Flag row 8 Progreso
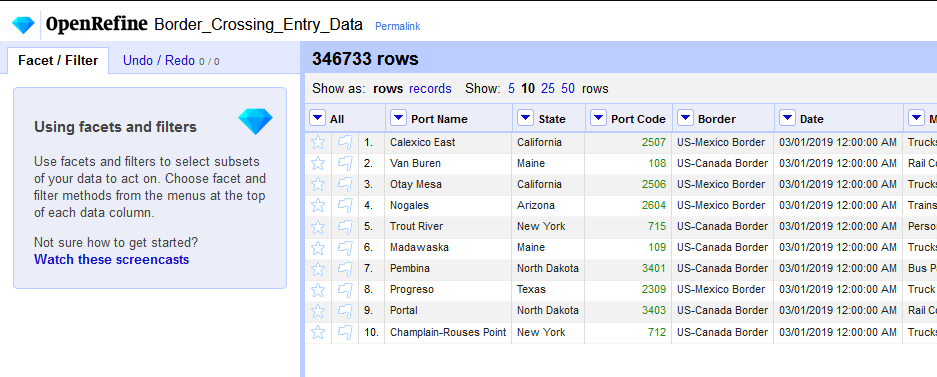 tap(345, 289)
